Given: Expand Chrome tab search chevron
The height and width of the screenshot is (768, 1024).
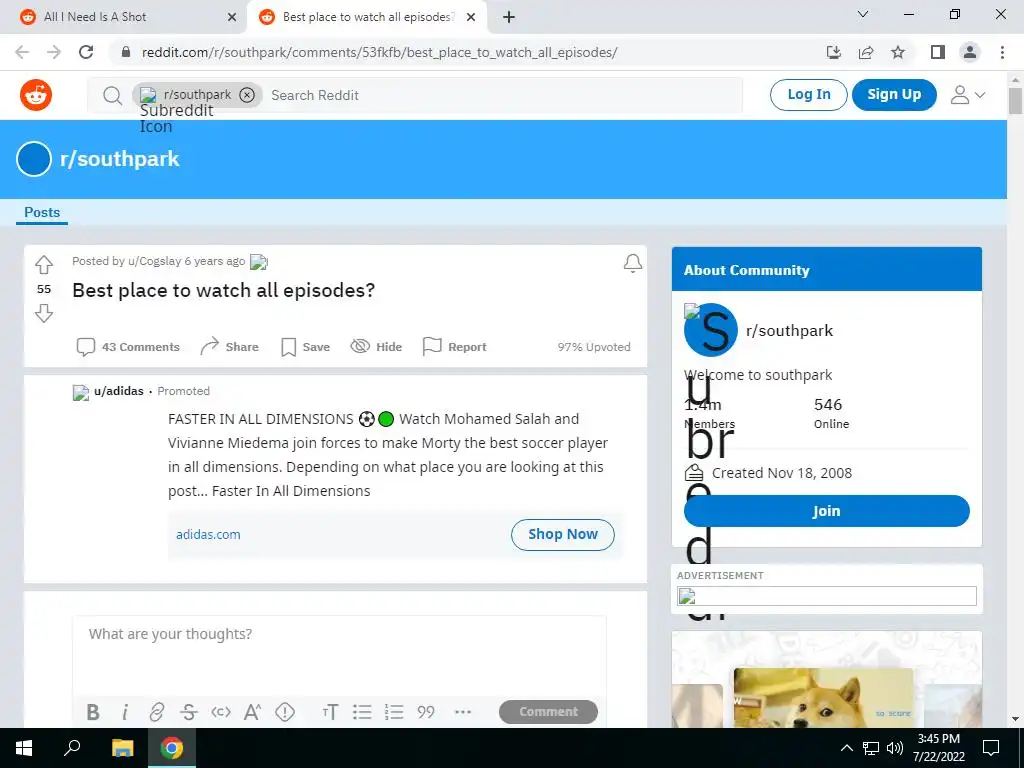Looking at the screenshot, I should point(862,14).
